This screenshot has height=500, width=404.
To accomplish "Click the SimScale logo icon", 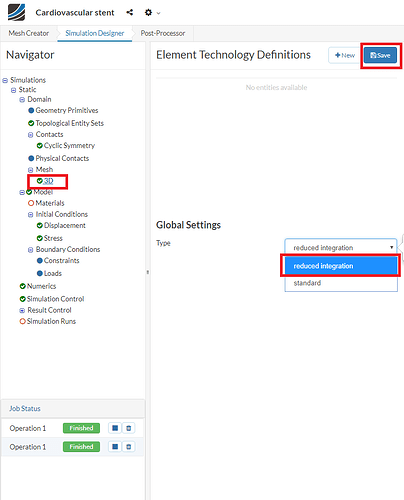I will 16,13.
